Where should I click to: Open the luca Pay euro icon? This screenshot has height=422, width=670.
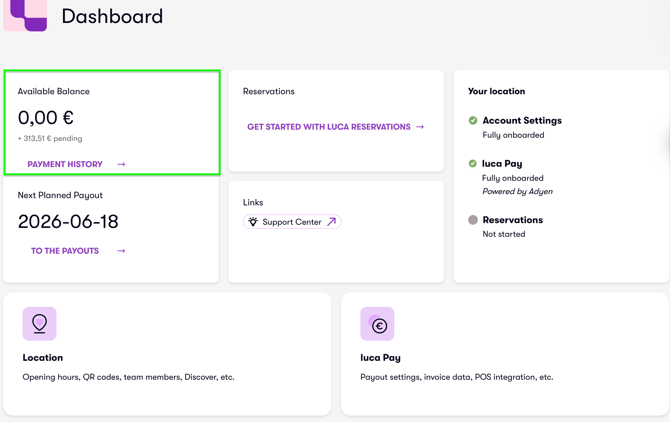[377, 324]
